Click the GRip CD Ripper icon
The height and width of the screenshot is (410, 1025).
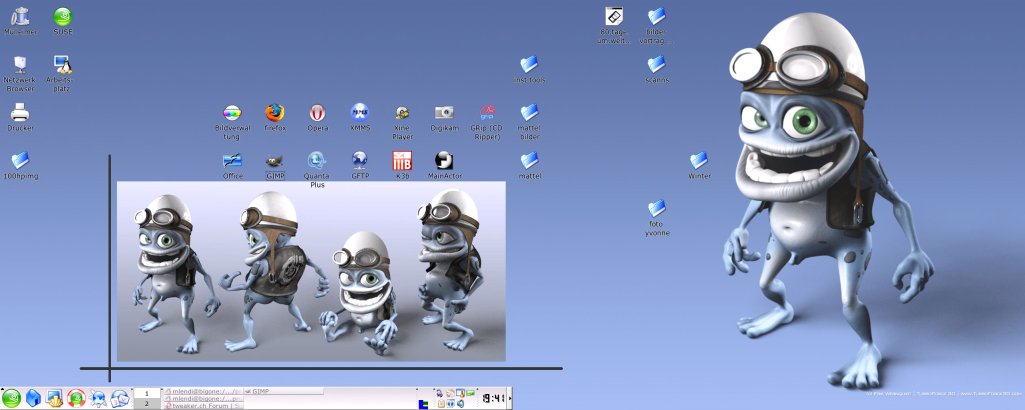[487, 113]
